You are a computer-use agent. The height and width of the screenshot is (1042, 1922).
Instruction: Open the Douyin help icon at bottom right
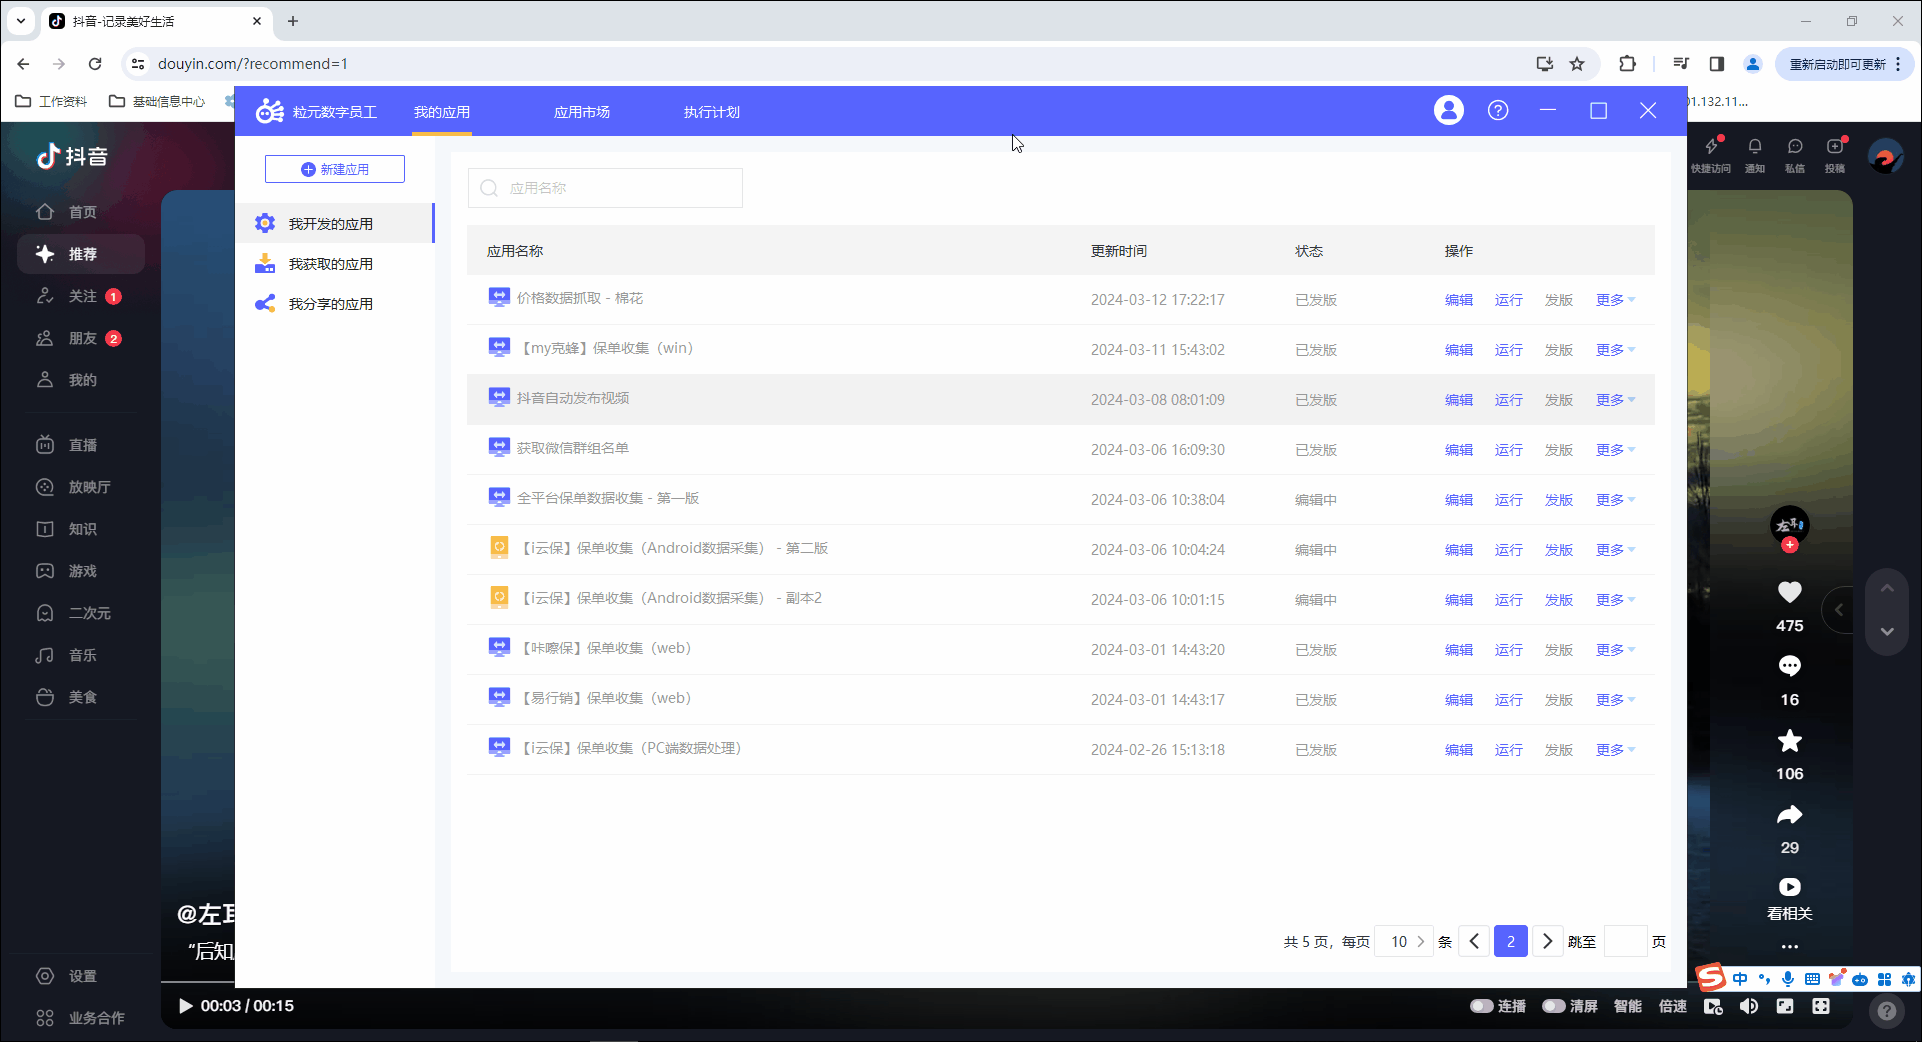1886,1011
